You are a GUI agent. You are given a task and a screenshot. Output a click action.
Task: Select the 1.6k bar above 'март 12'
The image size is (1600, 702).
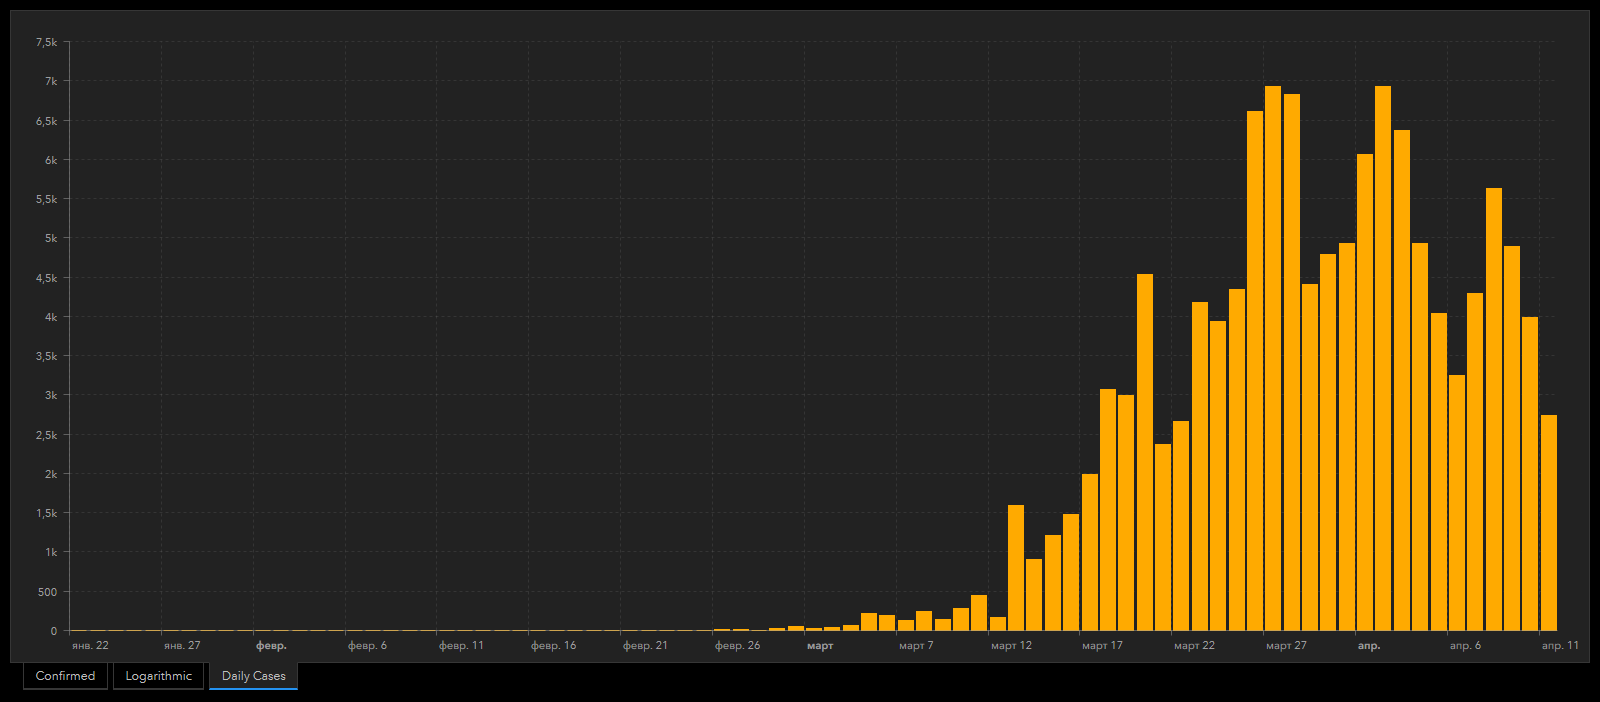[x=1016, y=568]
